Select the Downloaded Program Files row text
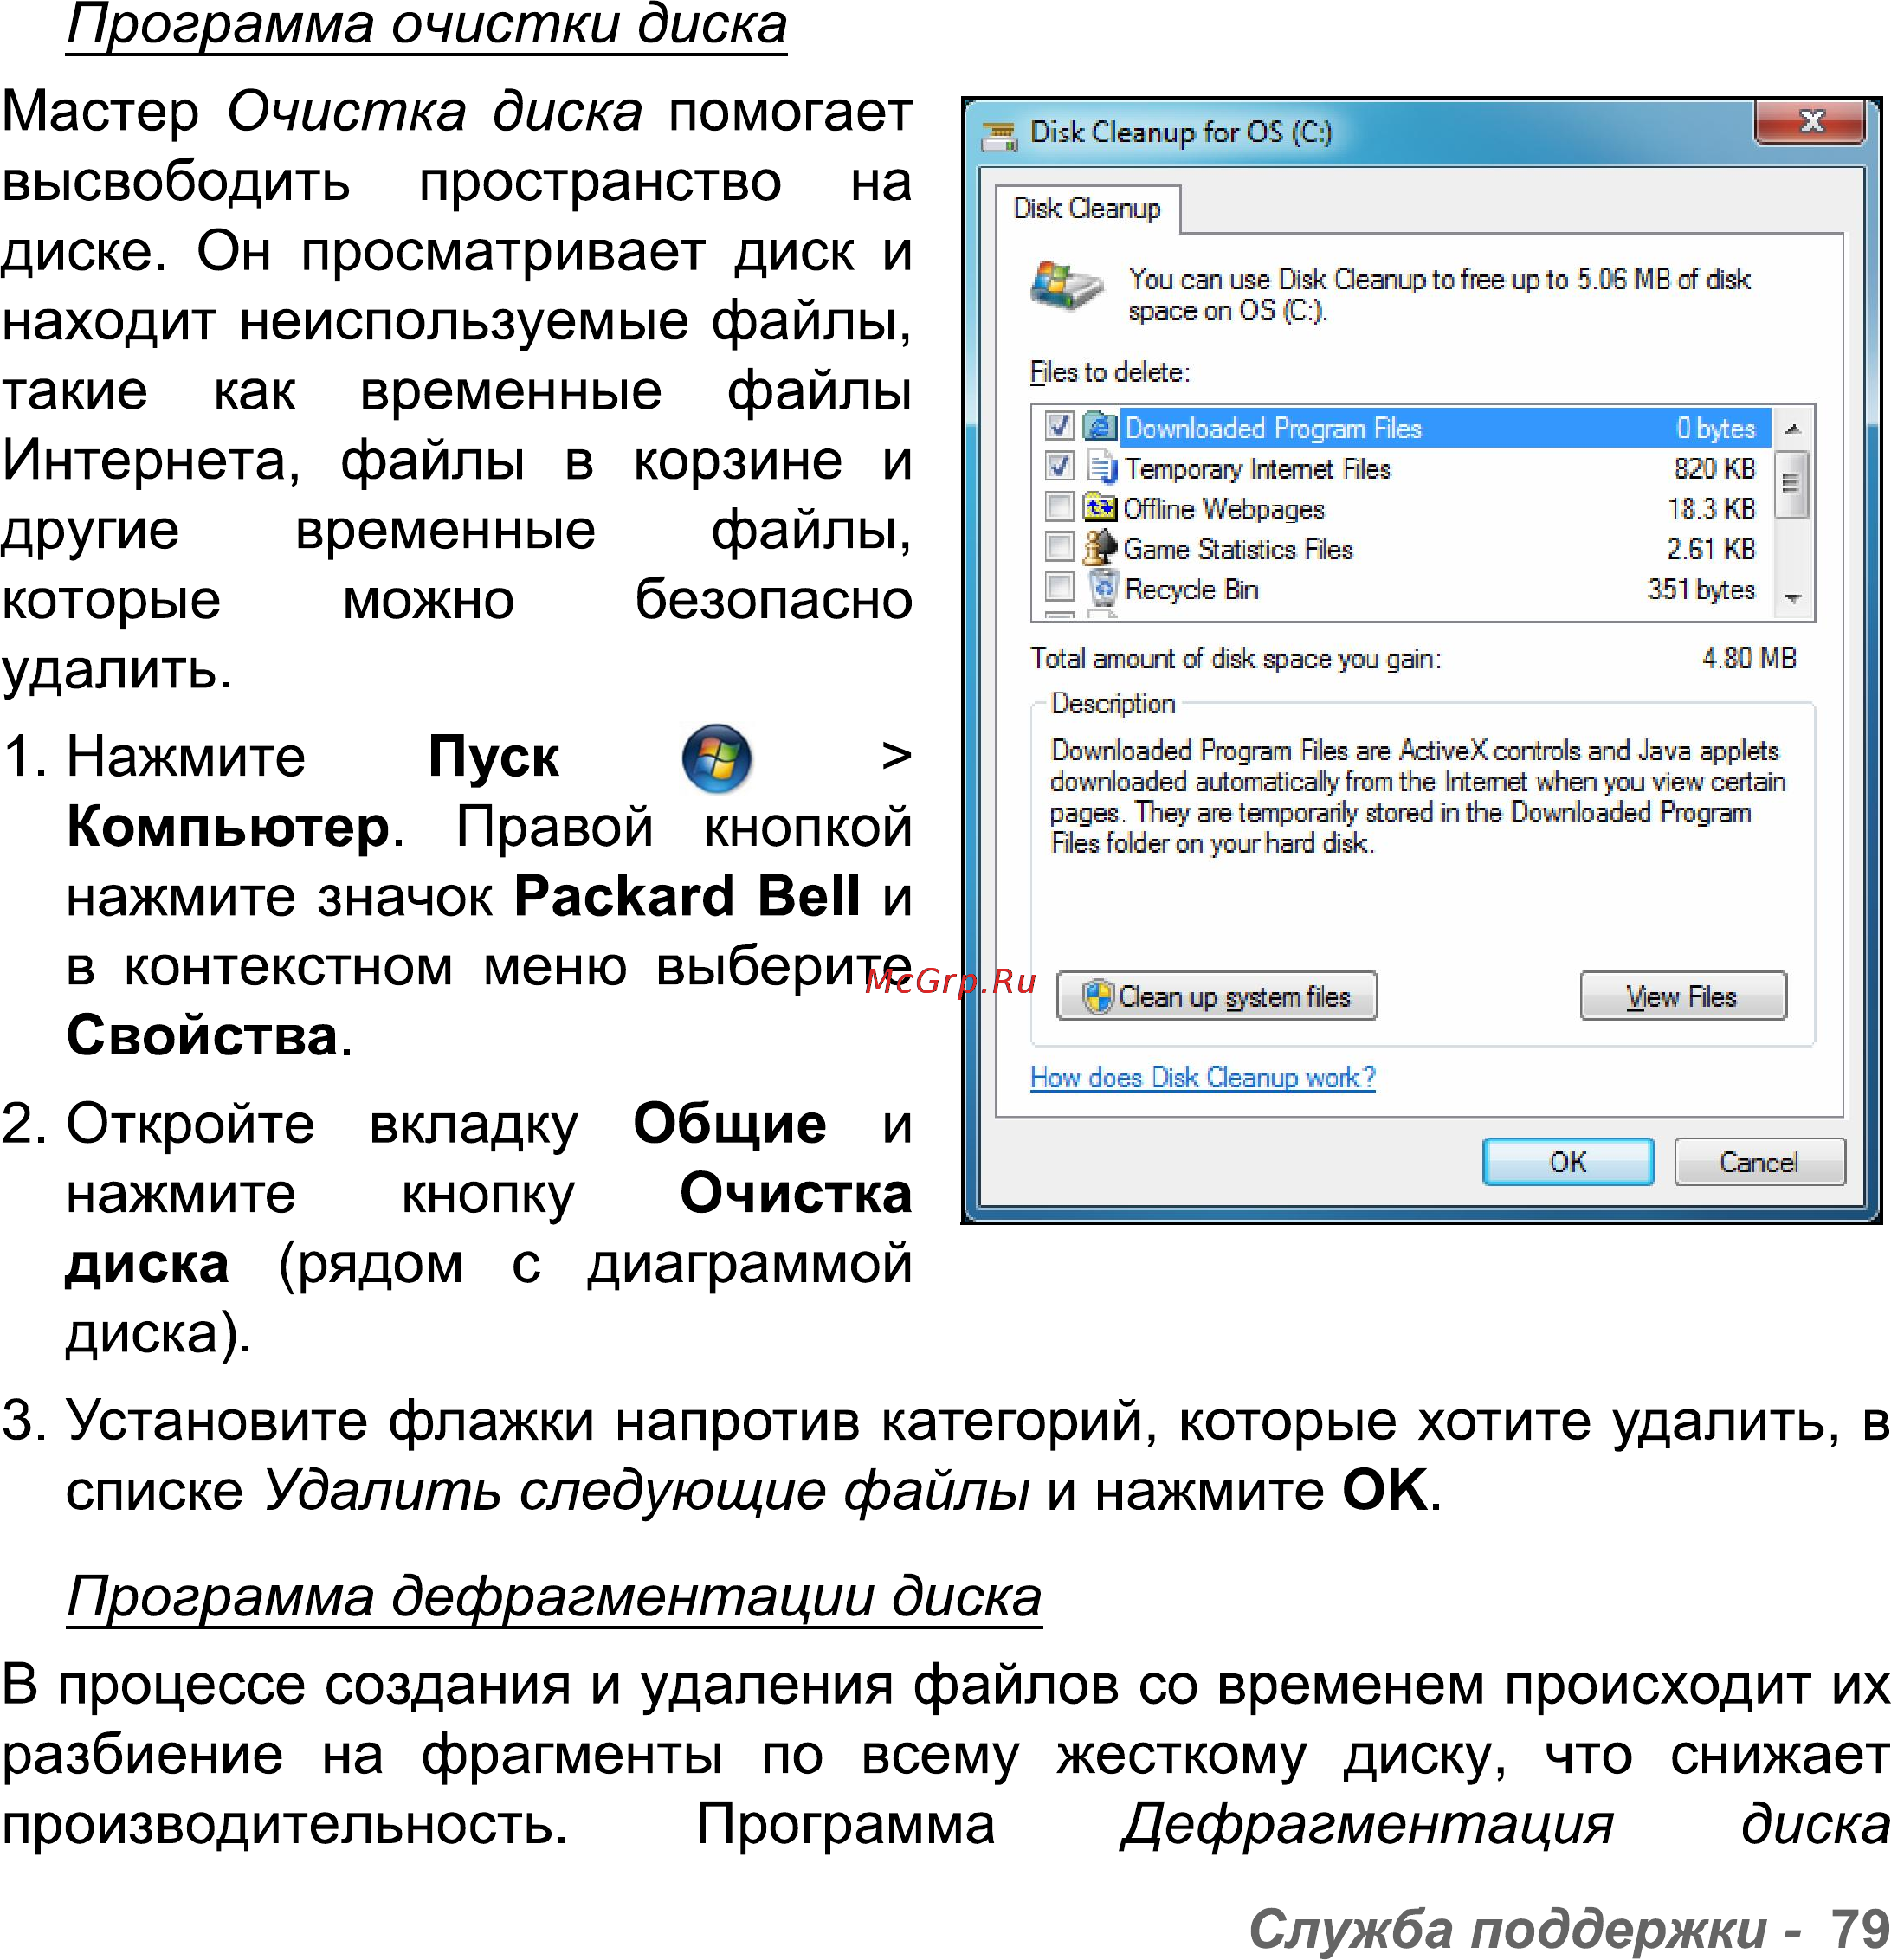1891x1960 pixels. click(x=1272, y=428)
